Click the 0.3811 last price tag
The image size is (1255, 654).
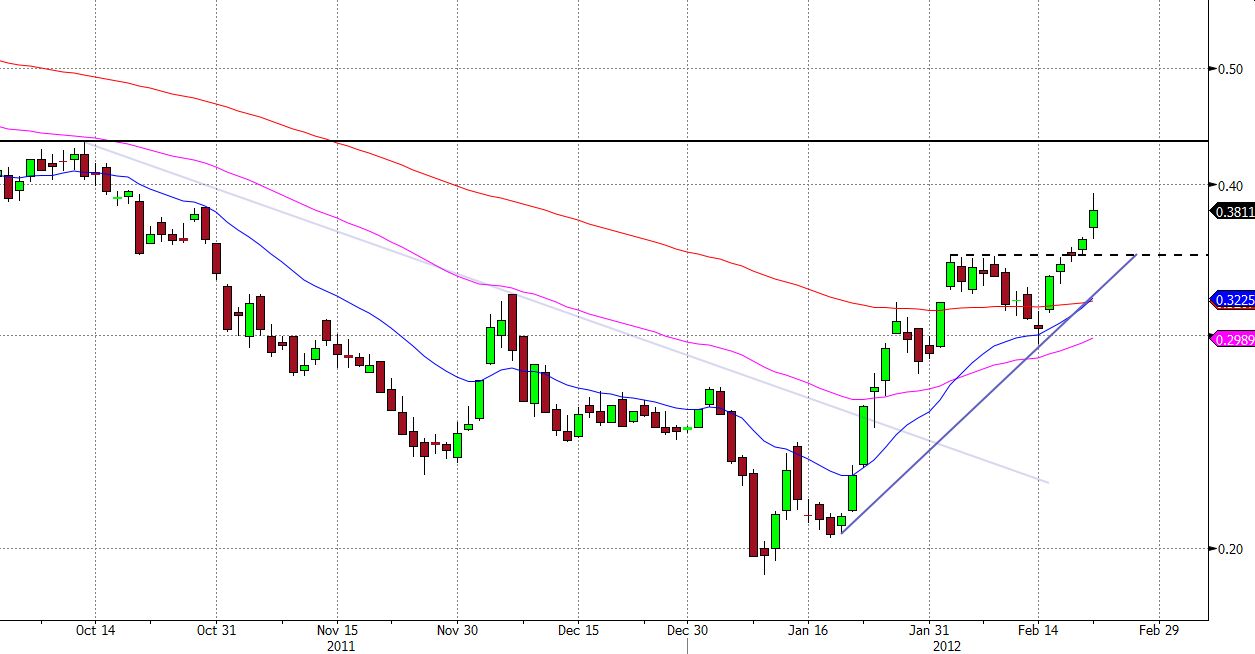(x=1232, y=211)
